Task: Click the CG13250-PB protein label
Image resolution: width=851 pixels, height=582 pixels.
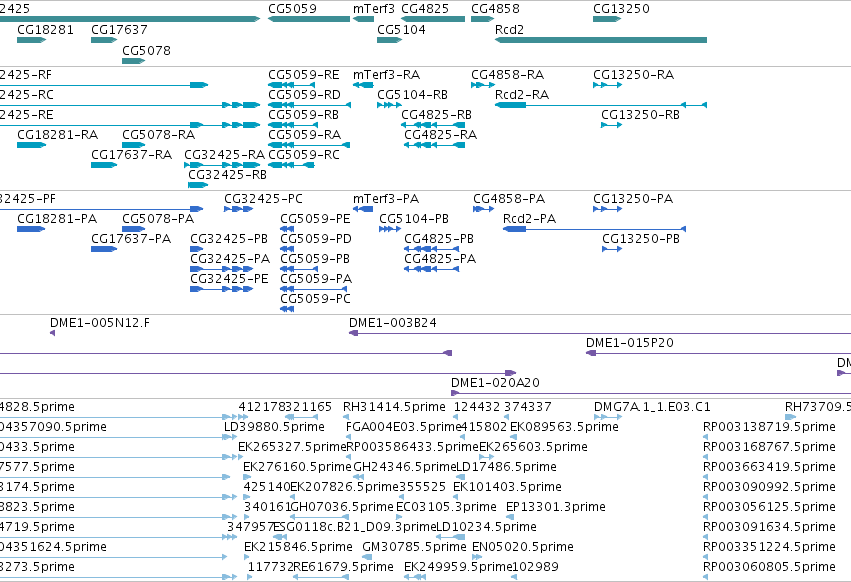Action: (x=640, y=238)
